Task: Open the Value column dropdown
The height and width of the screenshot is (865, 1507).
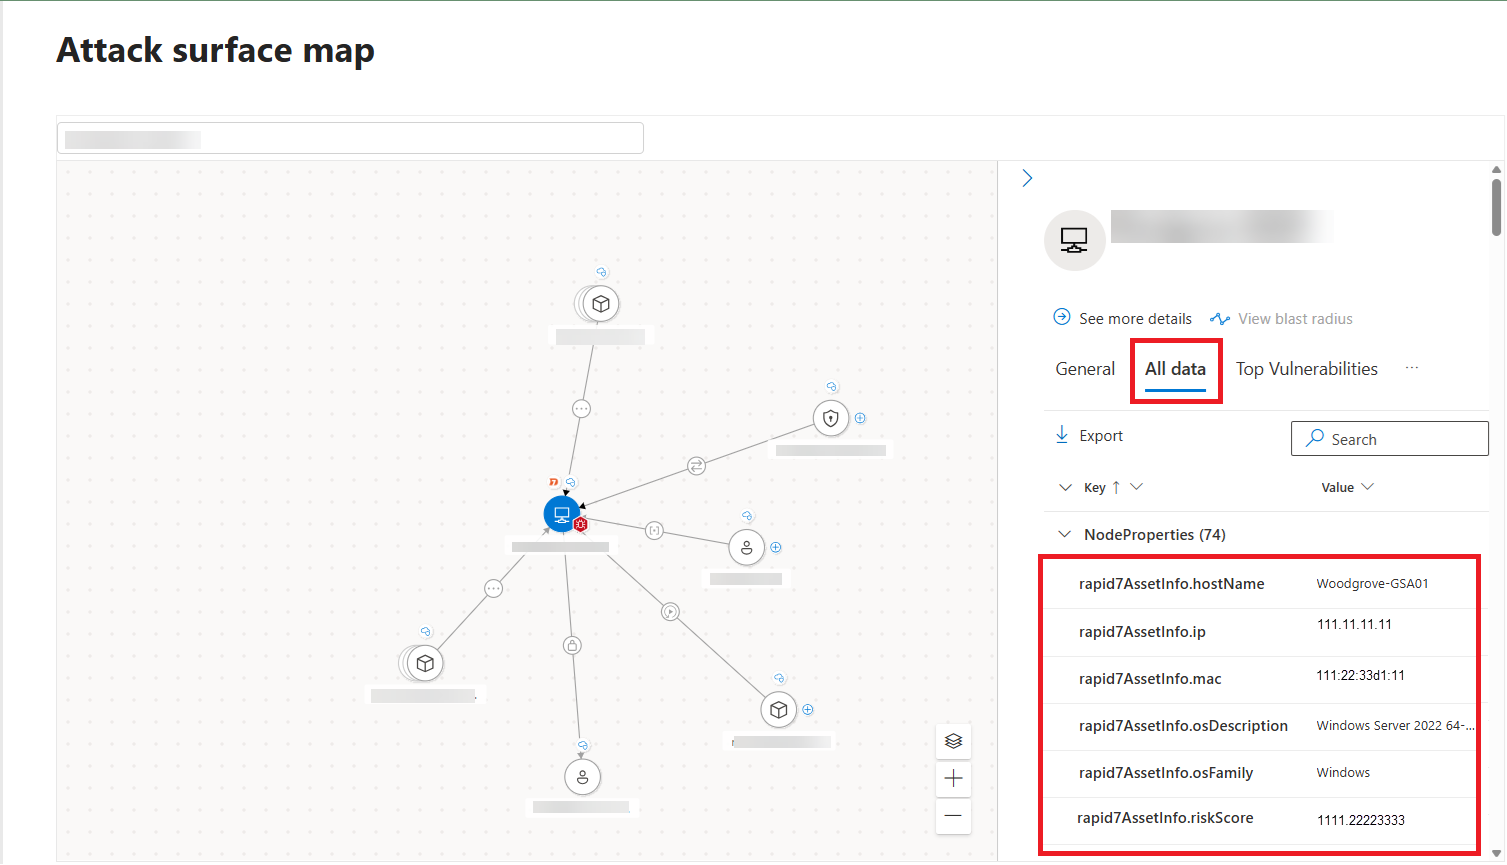Action: click(x=1368, y=487)
